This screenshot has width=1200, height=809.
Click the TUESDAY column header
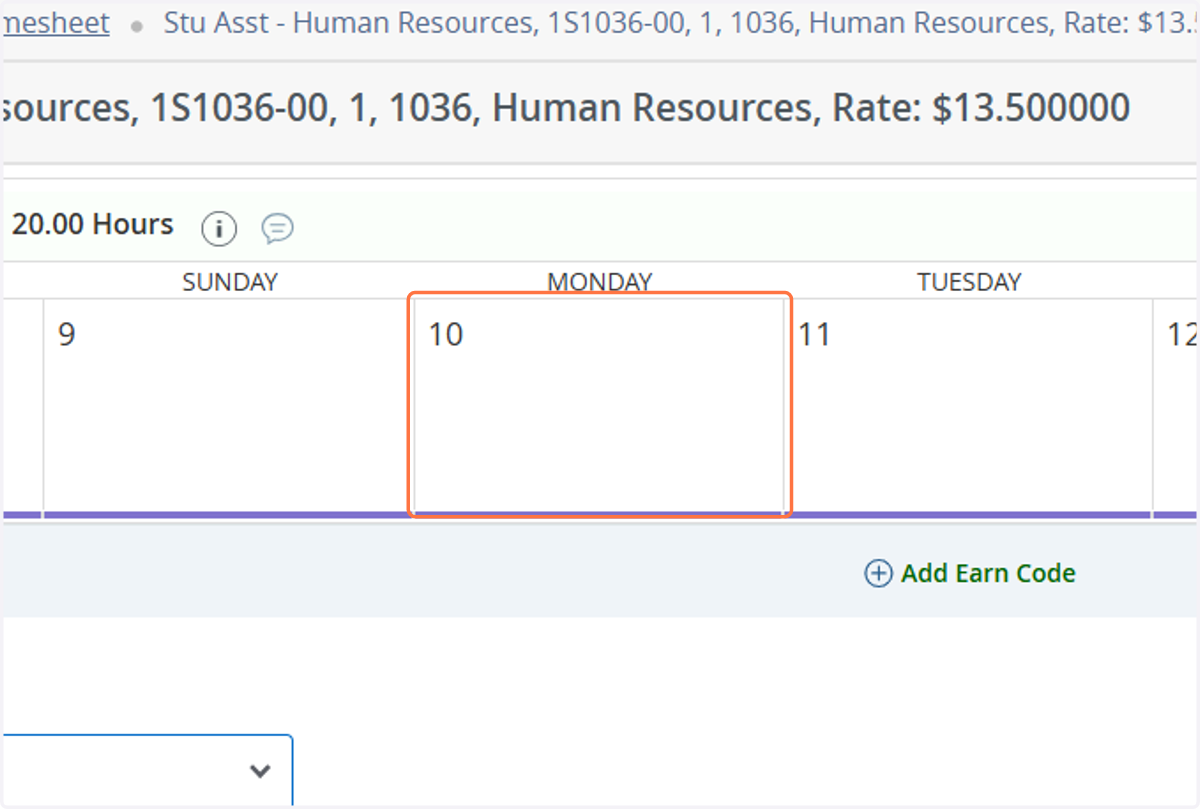(970, 282)
